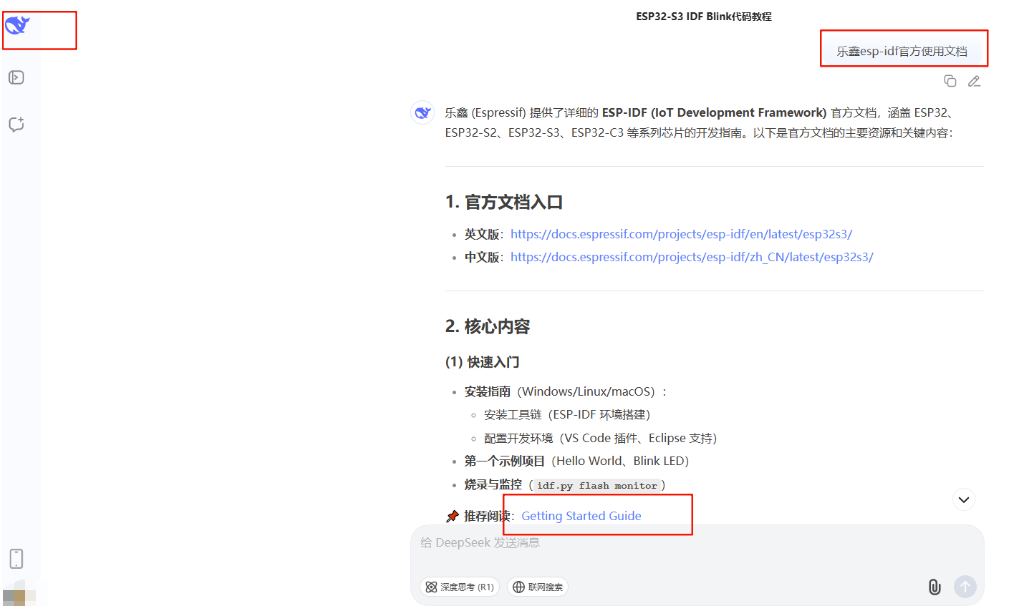The image size is (1036, 606).
Task: Click bullet 配置开发环境 (VS Code 插件)
Action: 600,438
